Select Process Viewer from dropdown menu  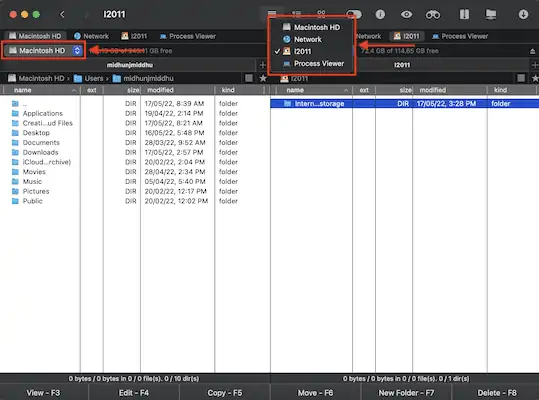[313, 64]
